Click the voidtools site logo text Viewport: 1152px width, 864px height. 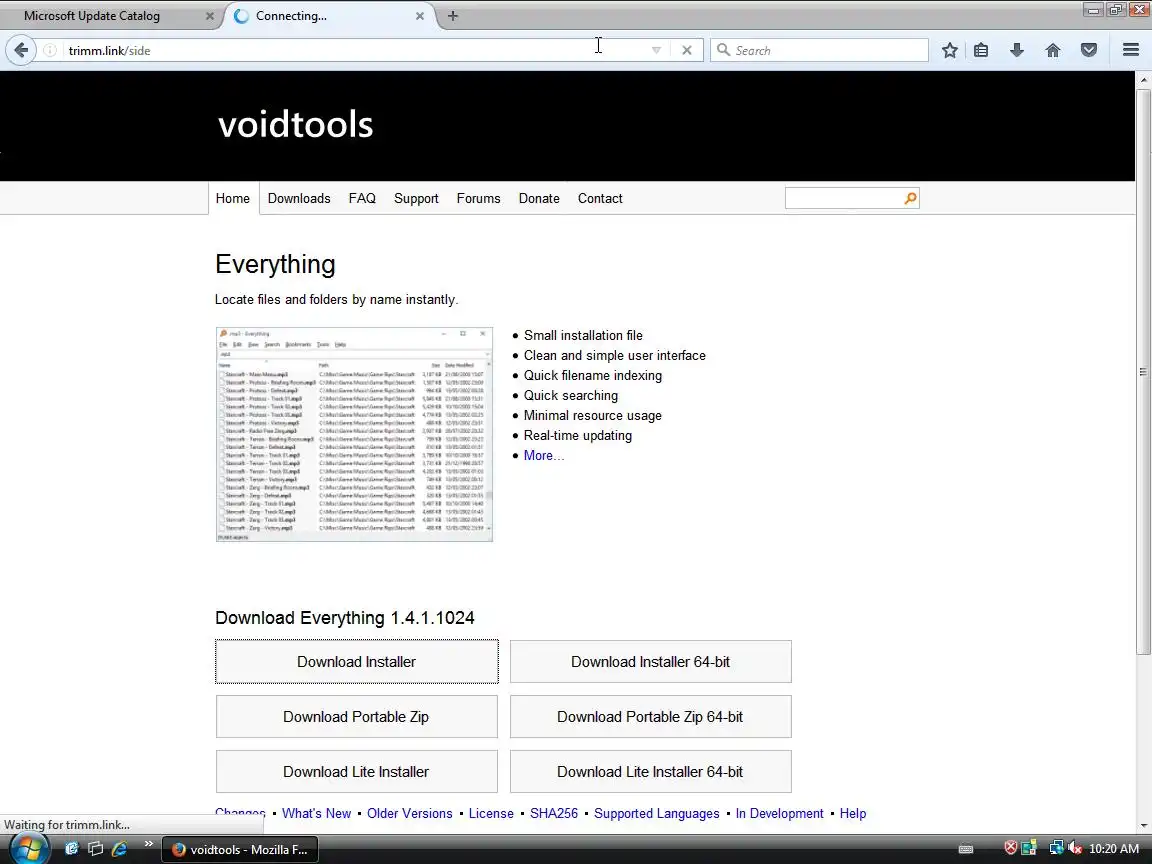tap(295, 124)
